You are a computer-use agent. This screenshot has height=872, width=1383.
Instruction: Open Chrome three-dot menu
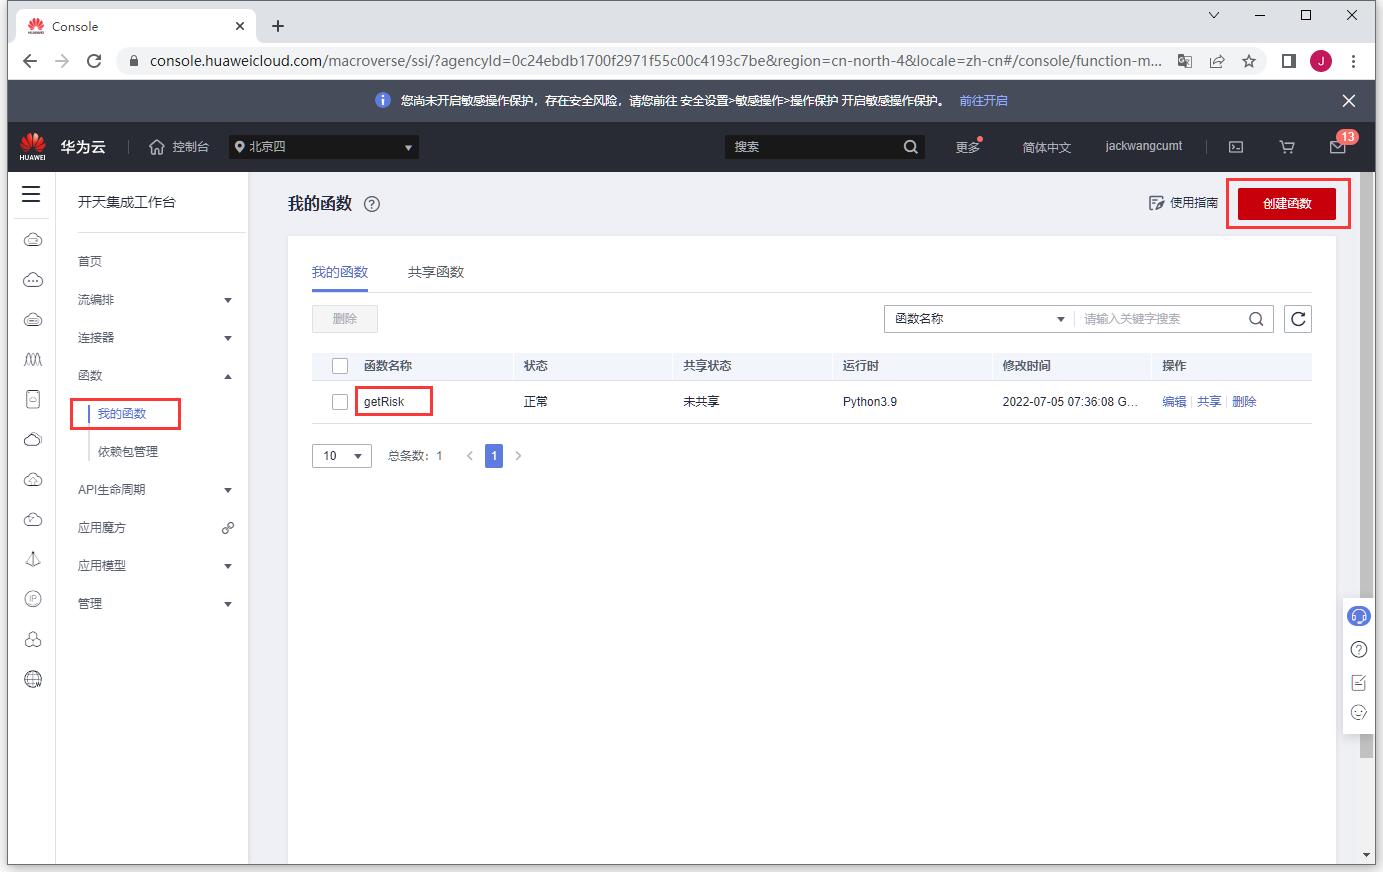[x=1353, y=61]
